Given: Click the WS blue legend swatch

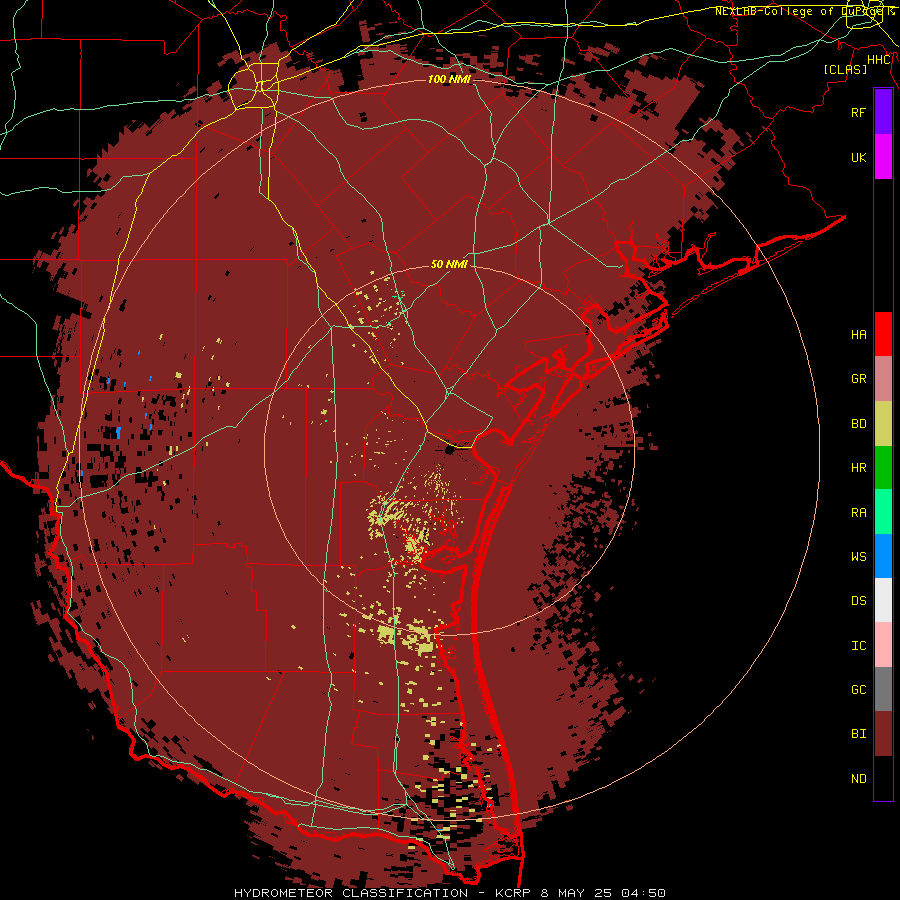Looking at the screenshot, I should click(x=883, y=556).
